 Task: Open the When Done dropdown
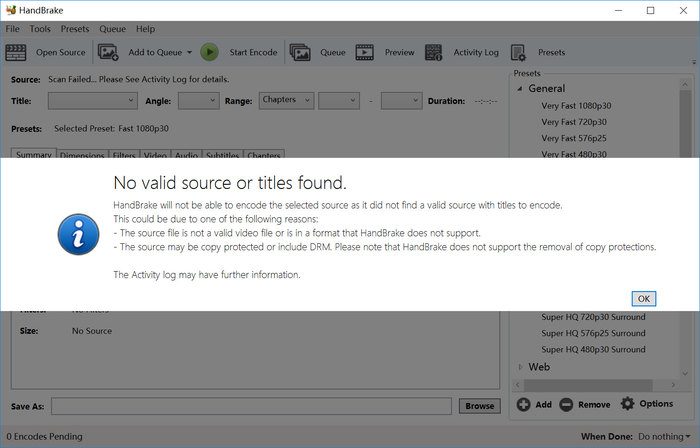click(x=664, y=436)
